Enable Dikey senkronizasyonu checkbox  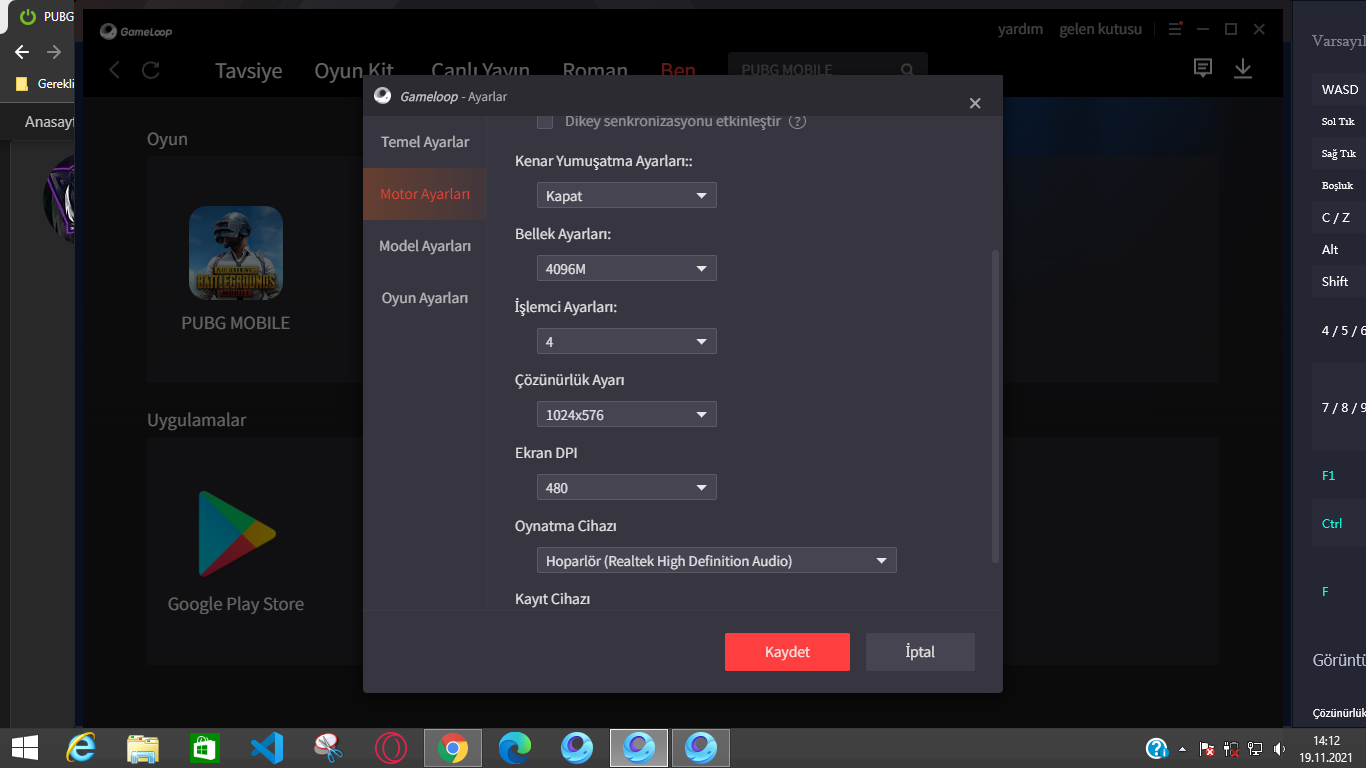pyautogui.click(x=545, y=122)
